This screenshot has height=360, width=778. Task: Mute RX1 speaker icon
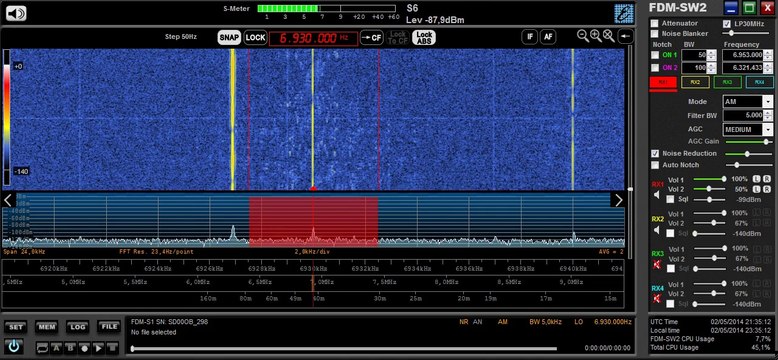coord(657,195)
